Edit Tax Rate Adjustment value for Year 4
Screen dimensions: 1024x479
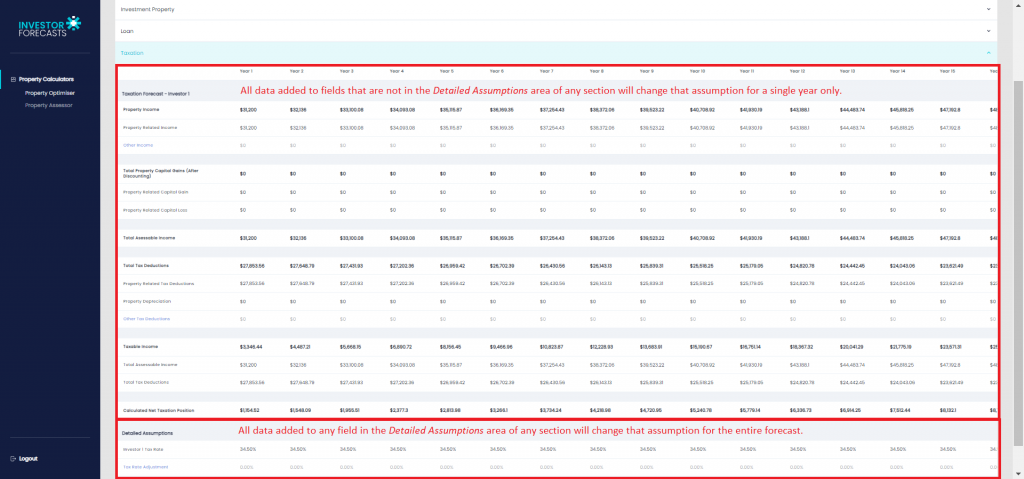396,467
